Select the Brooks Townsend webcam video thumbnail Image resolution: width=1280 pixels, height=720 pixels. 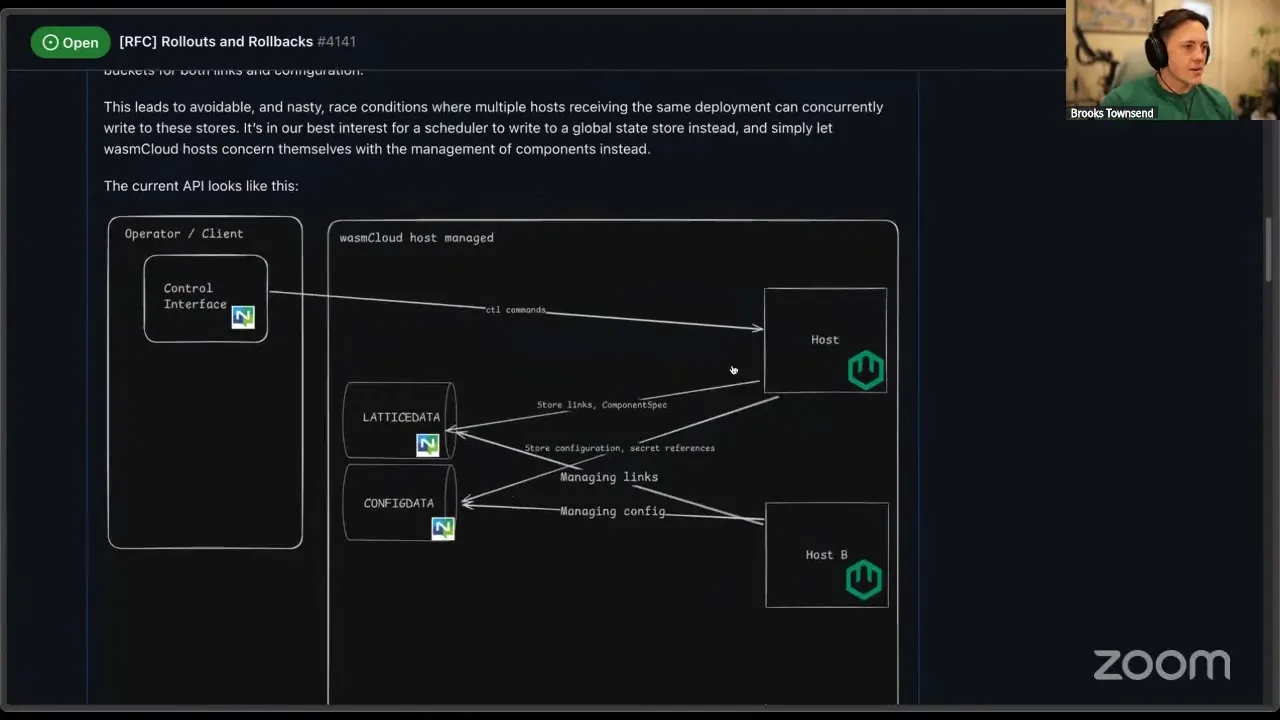1173,60
